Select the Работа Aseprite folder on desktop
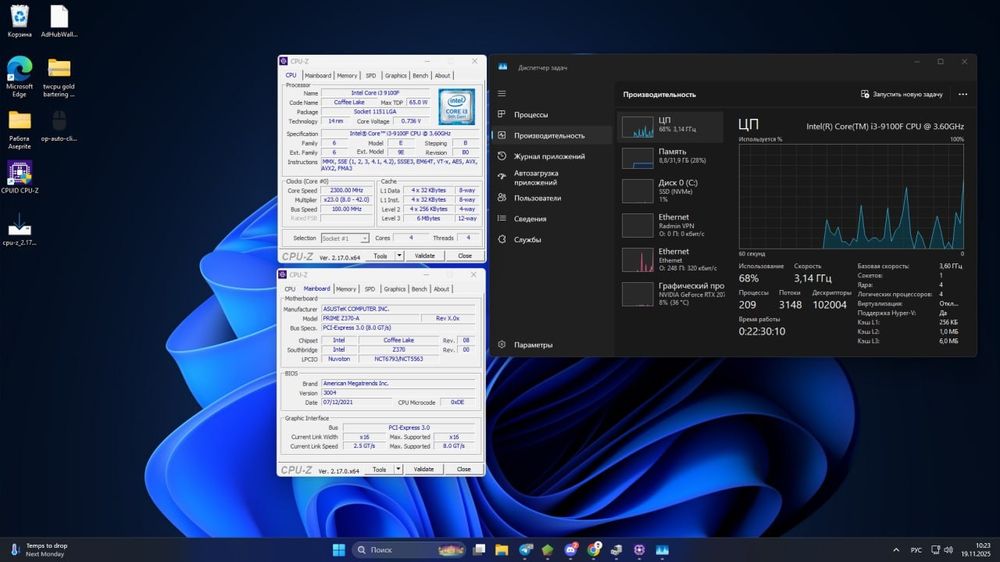Image resolution: width=1000 pixels, height=562 pixels. tap(20, 129)
